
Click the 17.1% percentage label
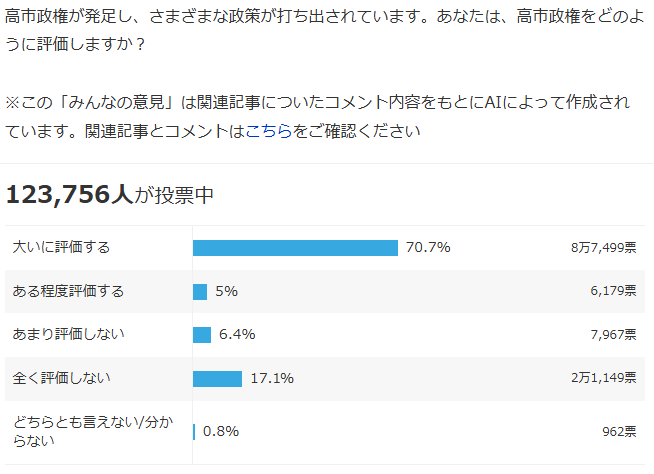(272, 378)
